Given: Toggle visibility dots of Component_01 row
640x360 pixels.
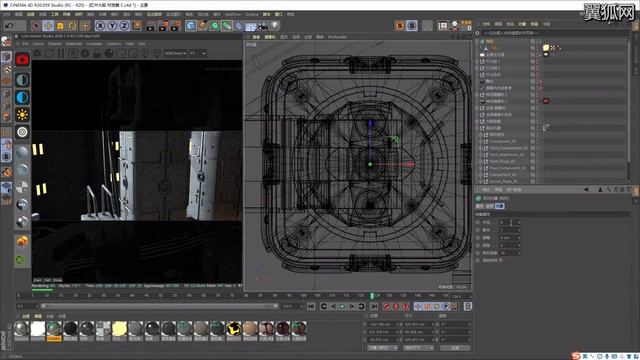Looking at the screenshot, I should pyautogui.click(x=538, y=142).
